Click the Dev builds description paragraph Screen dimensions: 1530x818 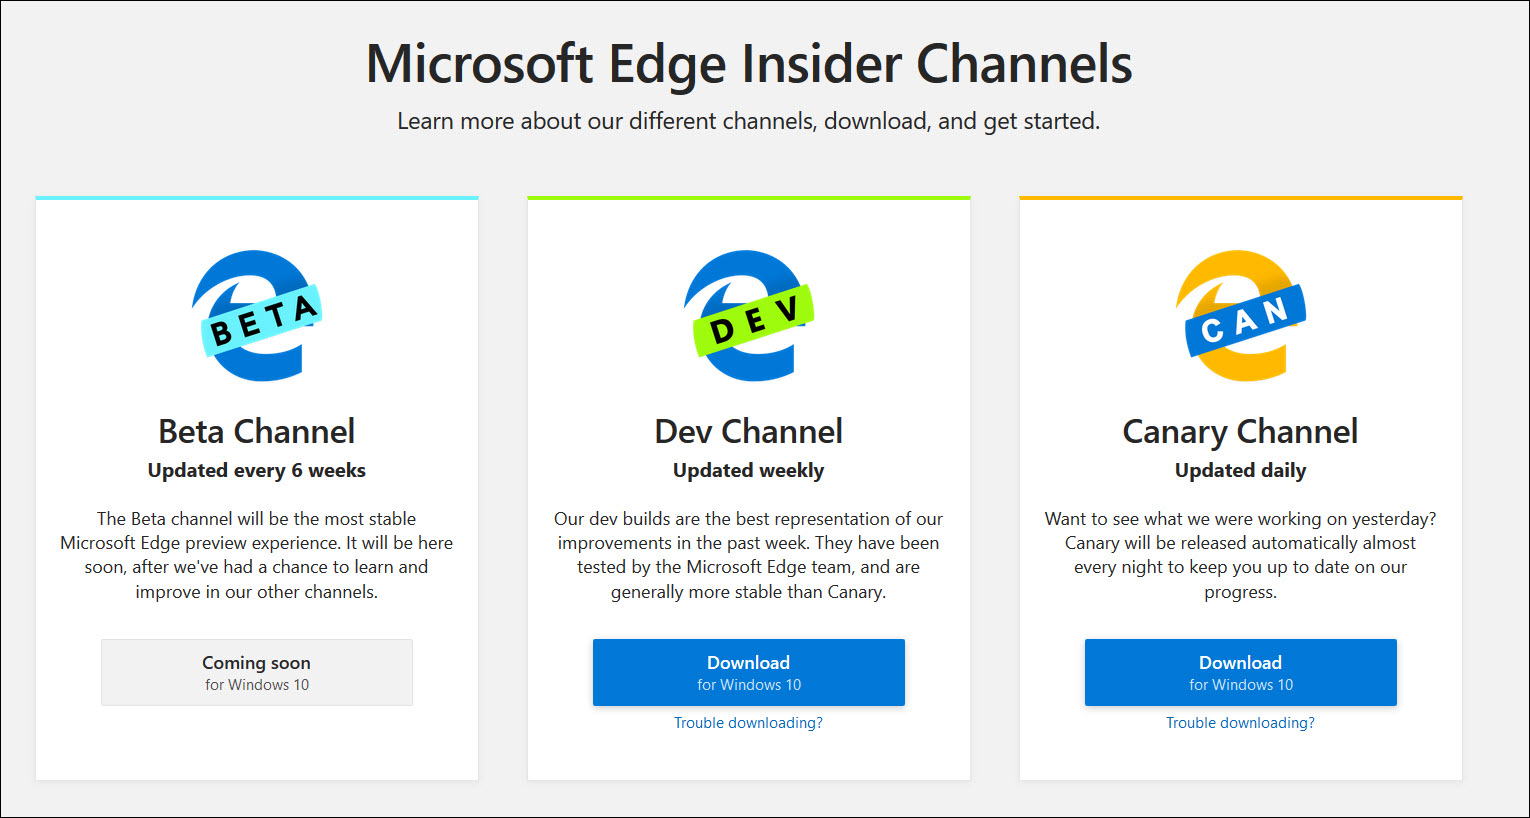(x=749, y=555)
